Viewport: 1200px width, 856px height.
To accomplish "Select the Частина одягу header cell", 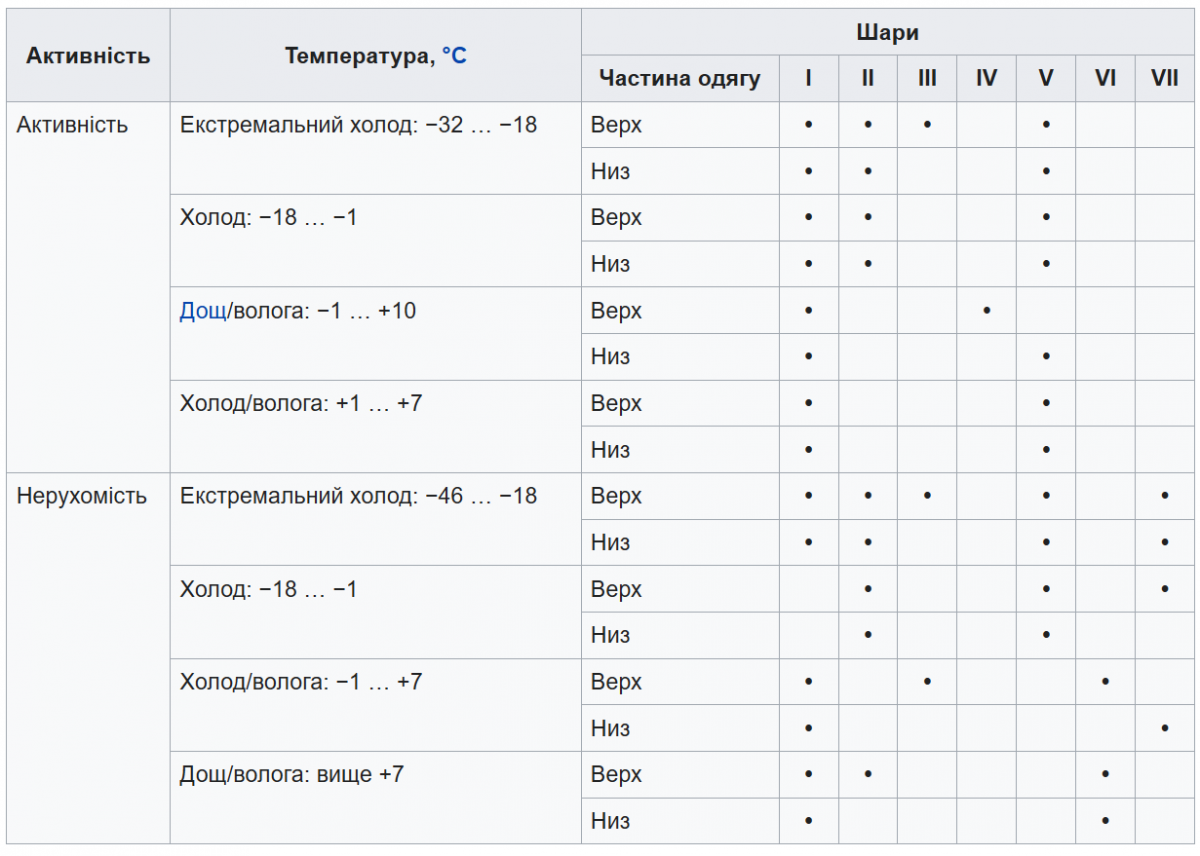I will (680, 78).
